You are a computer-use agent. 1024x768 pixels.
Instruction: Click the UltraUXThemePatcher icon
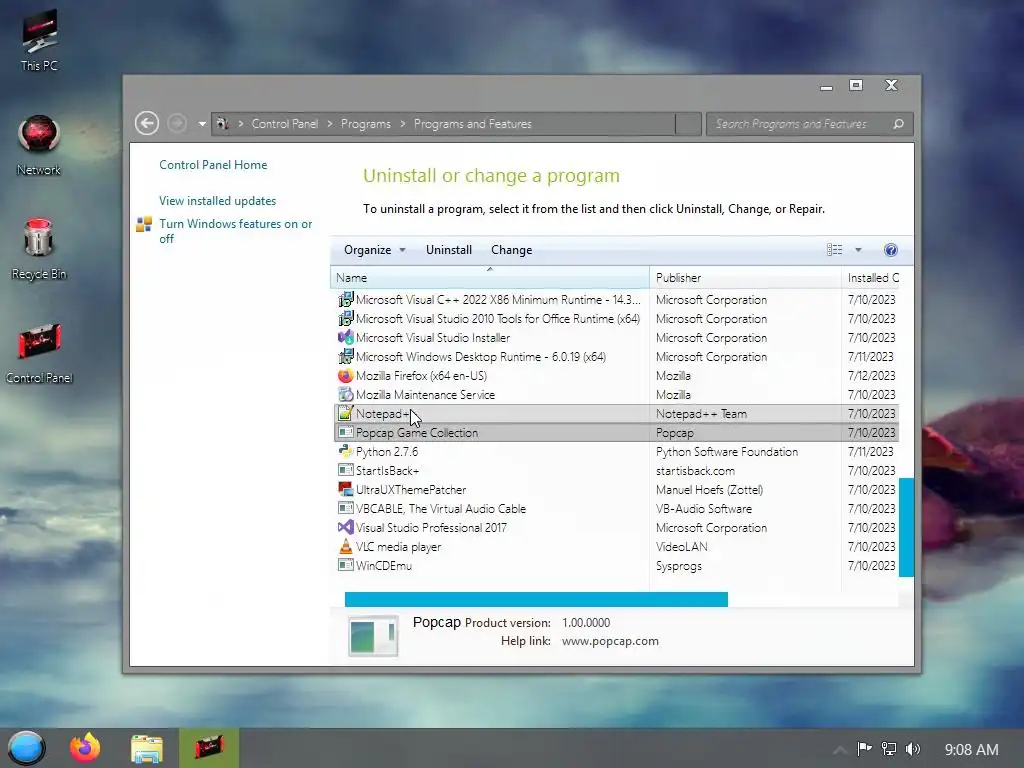click(x=345, y=489)
